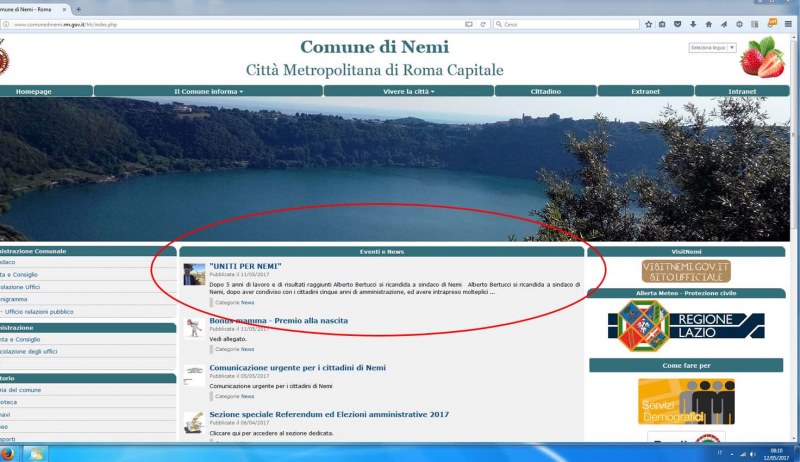Click the paper-plane share icon in toolbar
The width and height of the screenshot is (800, 462).
[x=724, y=24]
